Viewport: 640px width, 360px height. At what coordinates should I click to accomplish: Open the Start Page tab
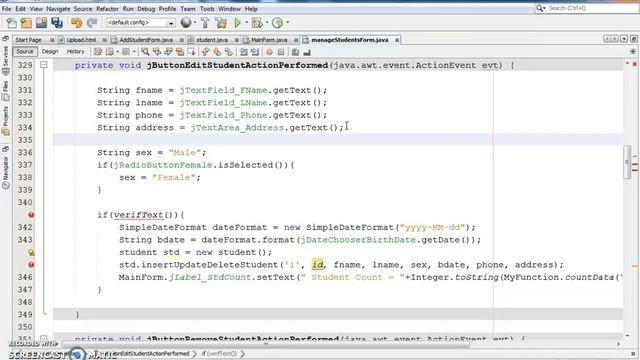click(28, 40)
